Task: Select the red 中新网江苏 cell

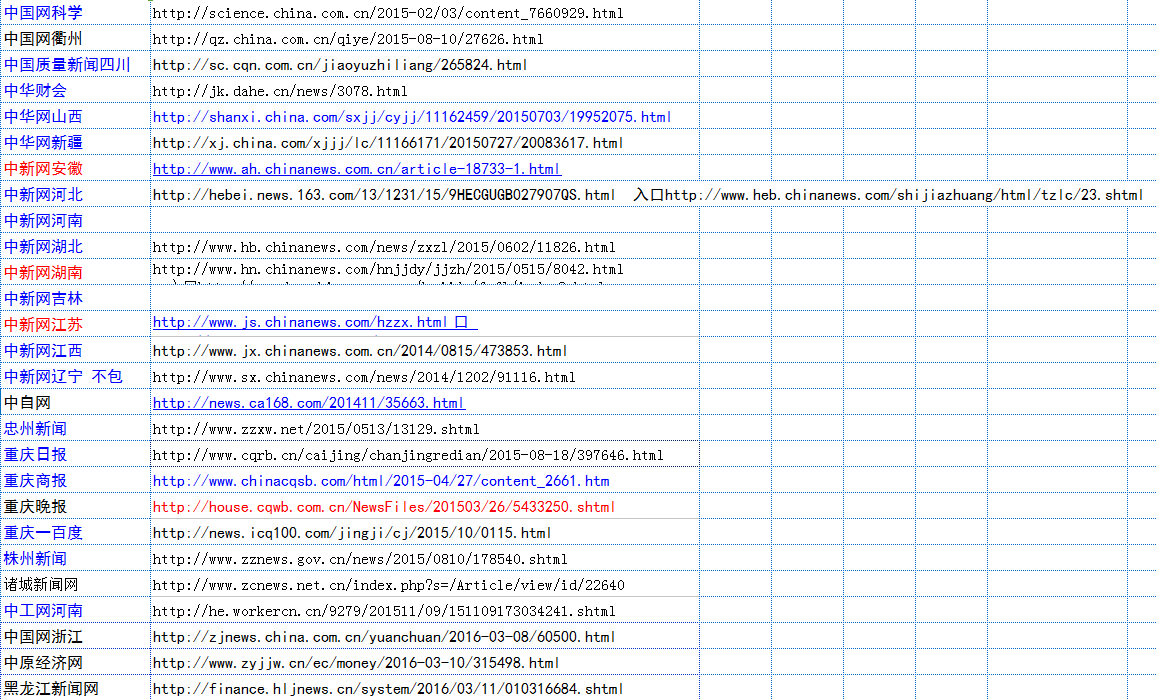Action: tap(75, 324)
